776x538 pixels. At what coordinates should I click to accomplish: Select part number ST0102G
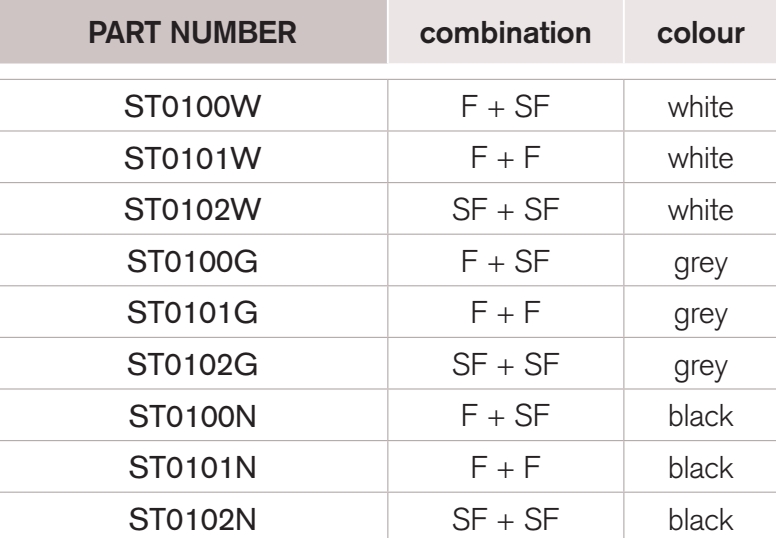pyautogui.click(x=193, y=364)
